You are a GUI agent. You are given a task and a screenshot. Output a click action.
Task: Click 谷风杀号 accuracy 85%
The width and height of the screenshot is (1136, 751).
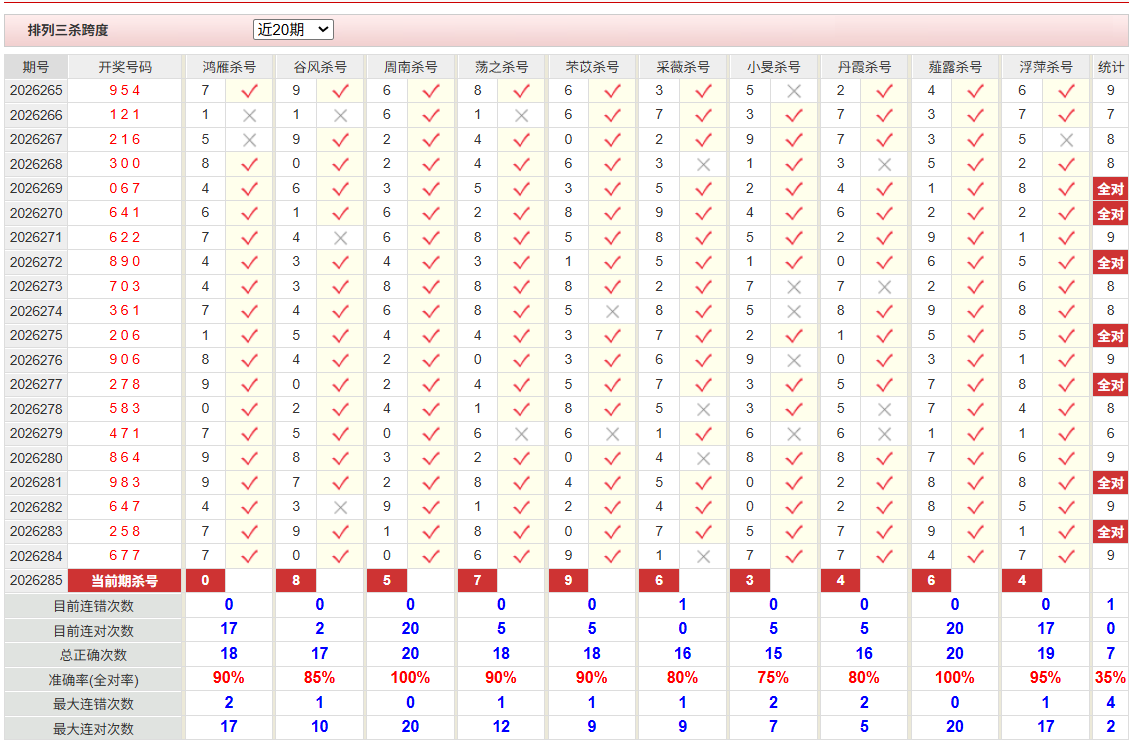pyautogui.click(x=320, y=678)
